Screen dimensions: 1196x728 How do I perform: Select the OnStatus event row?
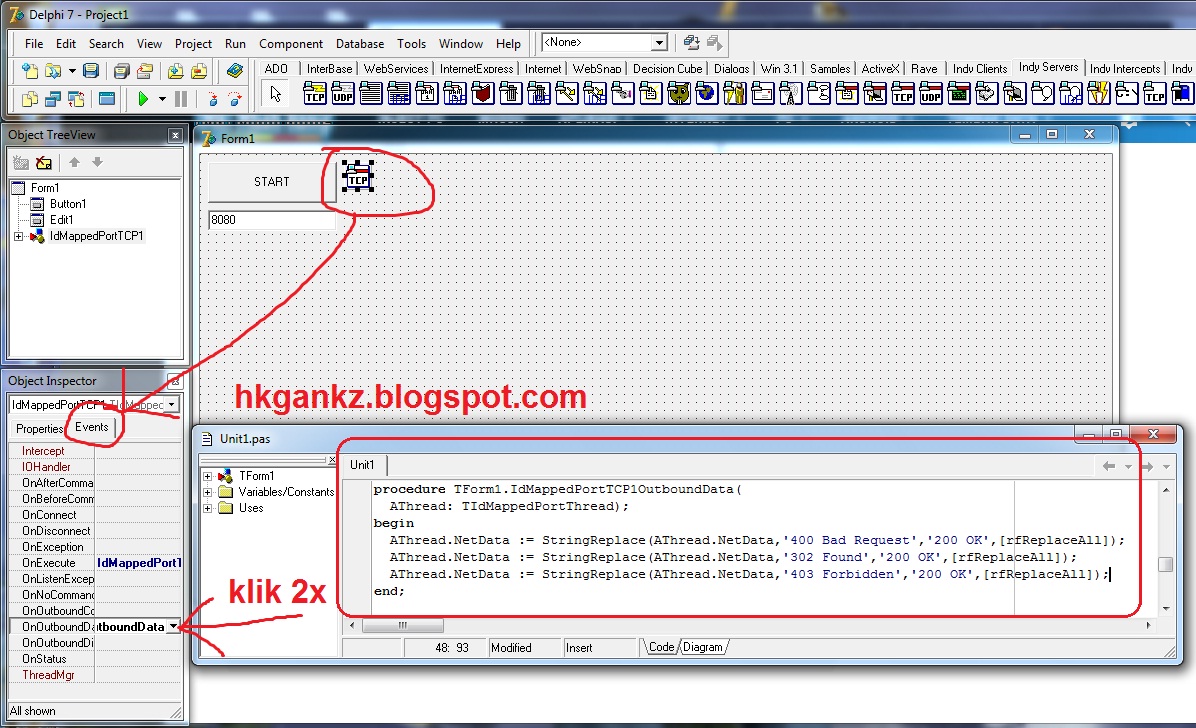pos(95,659)
